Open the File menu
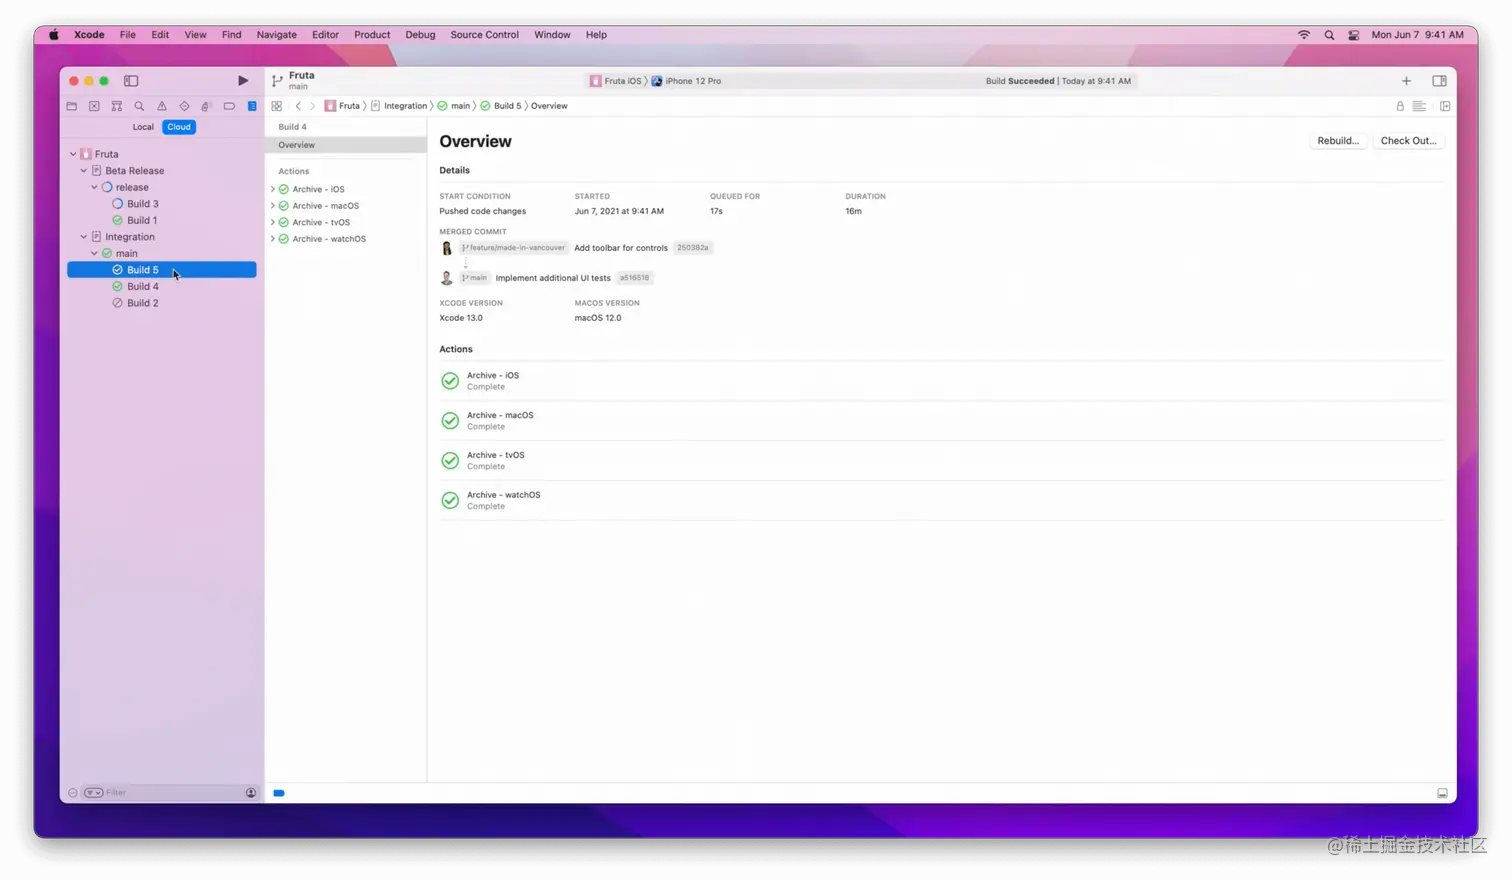 128,35
